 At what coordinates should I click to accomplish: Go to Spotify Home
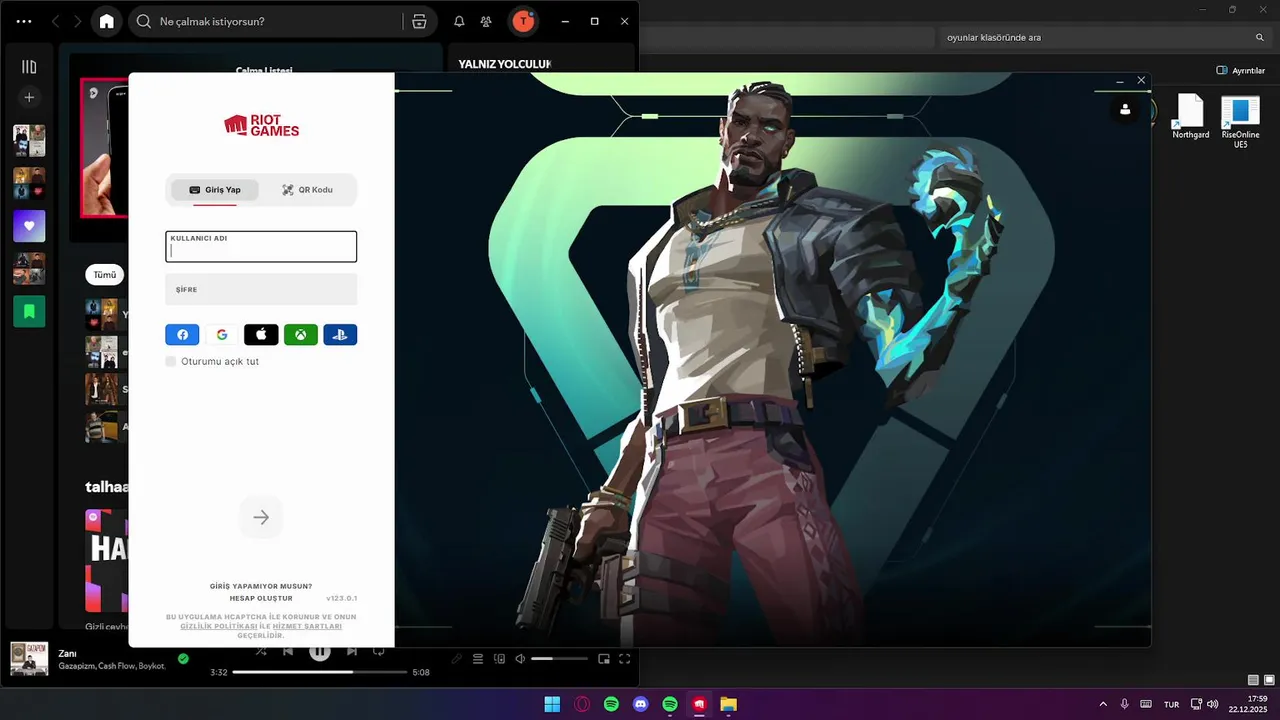107,21
